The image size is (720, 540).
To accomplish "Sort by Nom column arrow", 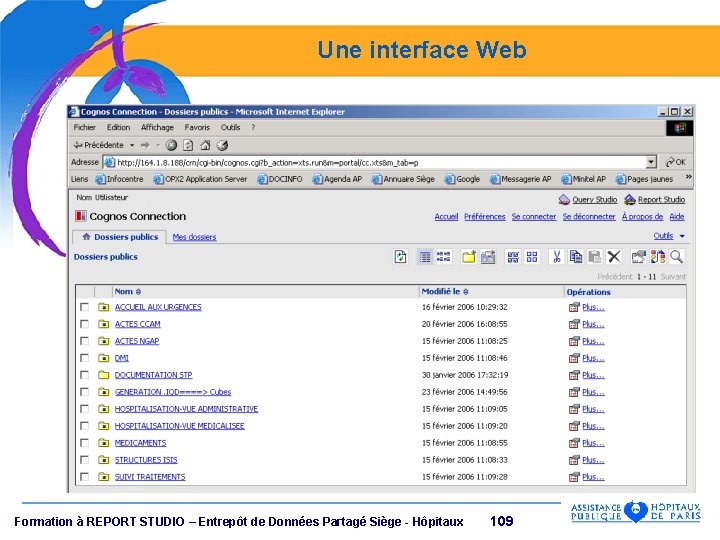I will pyautogui.click(x=139, y=292).
